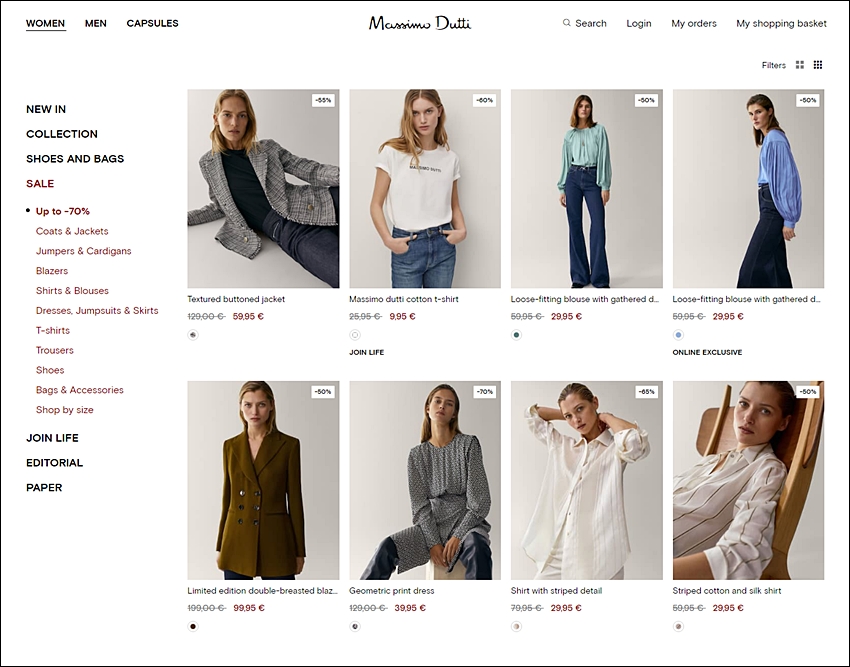Screen dimensions: 850x667
Task: Open the Shoes sale category
Action: tap(50, 370)
